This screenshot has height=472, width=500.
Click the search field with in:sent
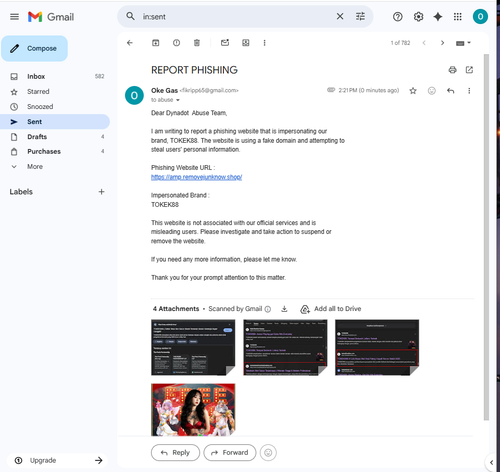pyautogui.click(x=237, y=16)
